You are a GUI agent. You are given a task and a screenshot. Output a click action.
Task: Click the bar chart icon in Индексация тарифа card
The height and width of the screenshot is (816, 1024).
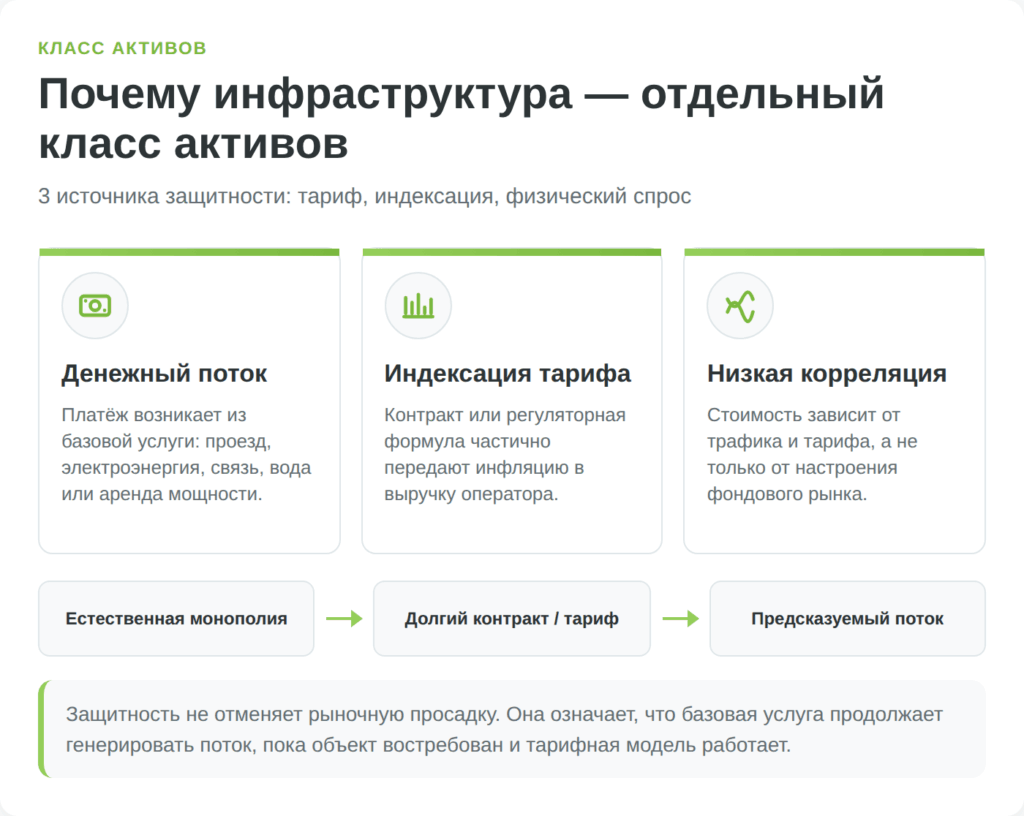pos(418,306)
